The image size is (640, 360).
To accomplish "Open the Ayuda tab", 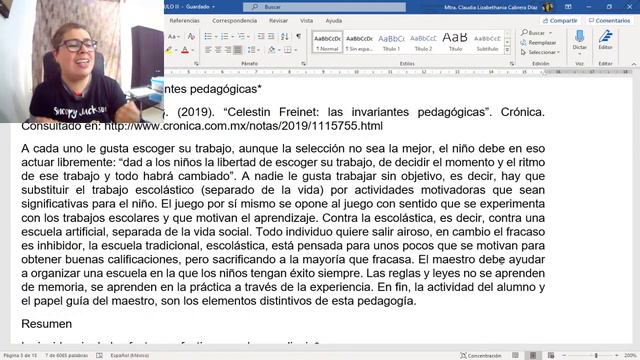I will tap(333, 21).
